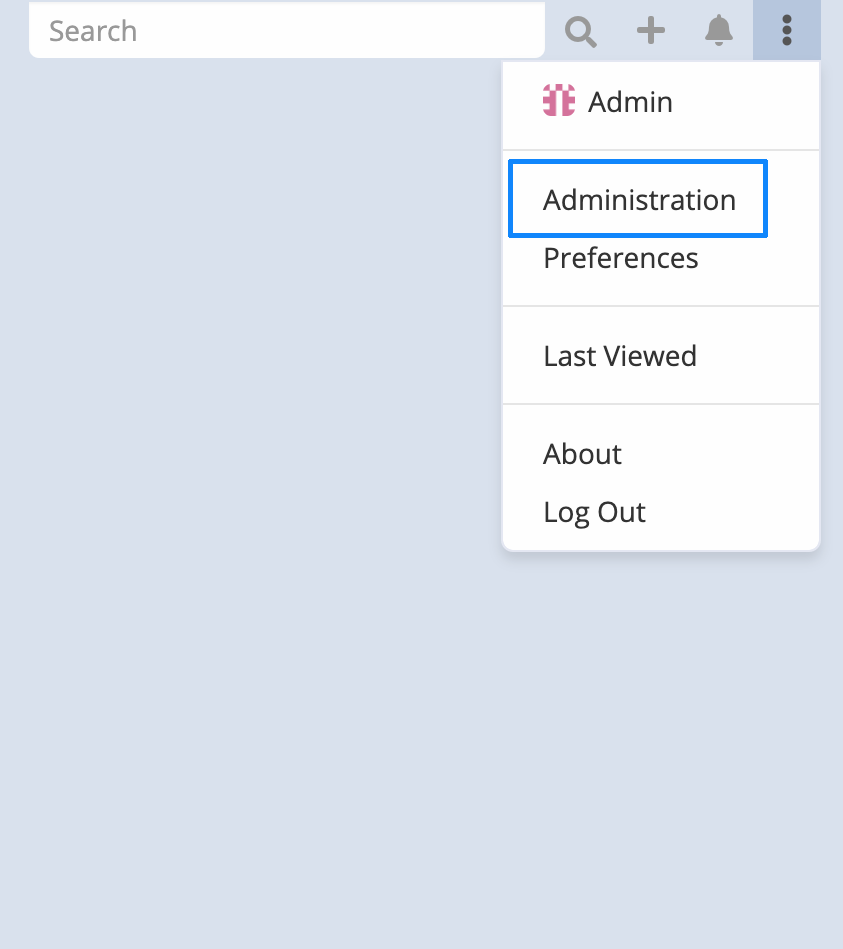Image resolution: width=843 pixels, height=949 pixels.
Task: View user Preferences settings
Action: pyautogui.click(x=620, y=258)
